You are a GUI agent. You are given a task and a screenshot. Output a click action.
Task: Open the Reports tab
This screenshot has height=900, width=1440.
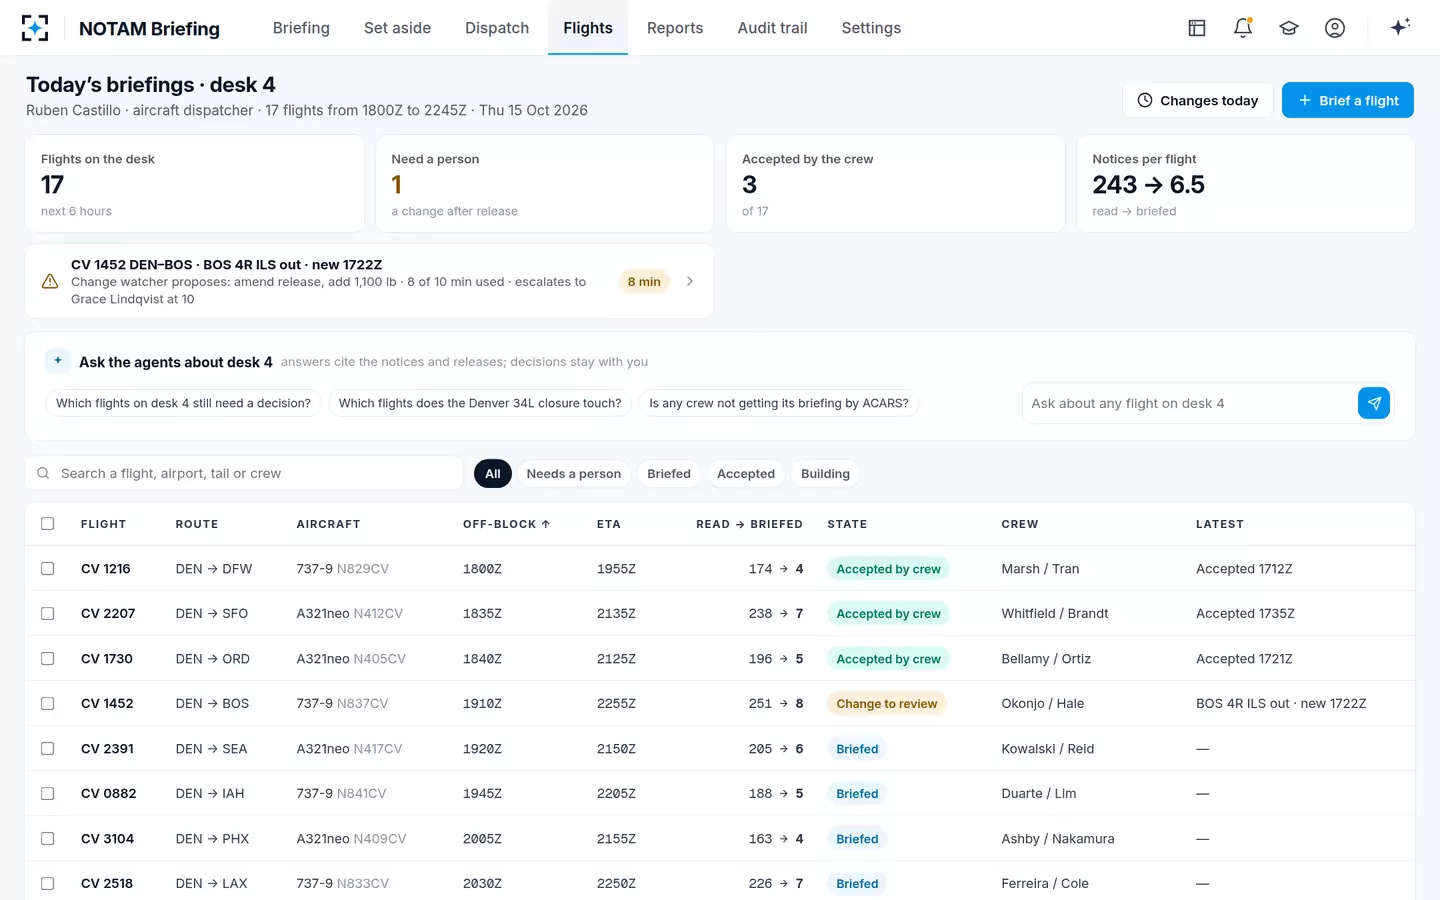(x=675, y=28)
